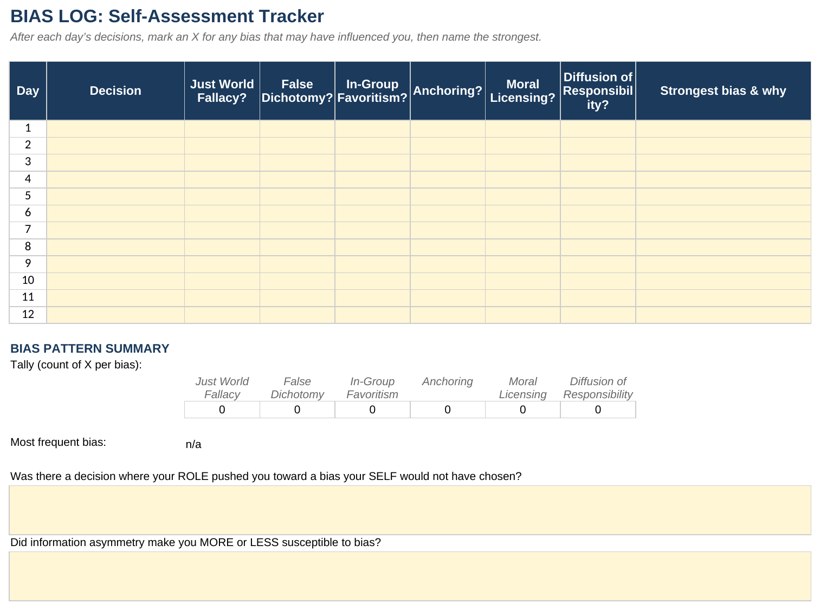Select Diffusion of Responsibility tally label

[x=598, y=388]
